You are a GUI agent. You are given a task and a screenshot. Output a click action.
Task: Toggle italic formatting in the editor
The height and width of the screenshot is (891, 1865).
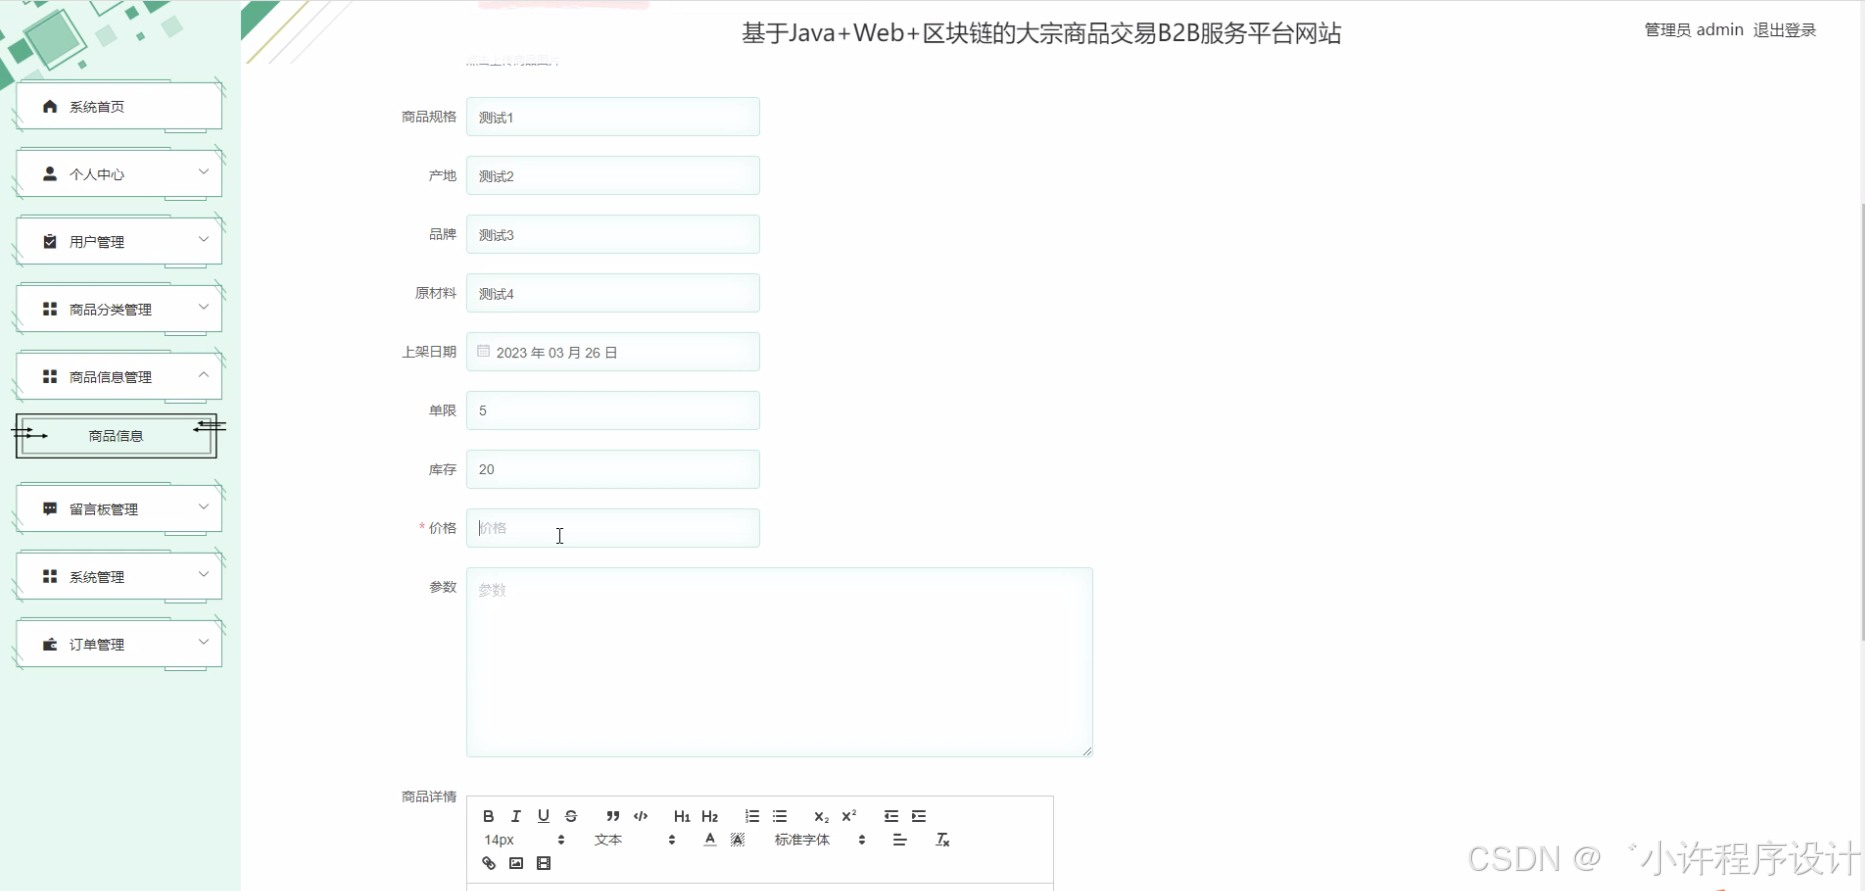(516, 816)
